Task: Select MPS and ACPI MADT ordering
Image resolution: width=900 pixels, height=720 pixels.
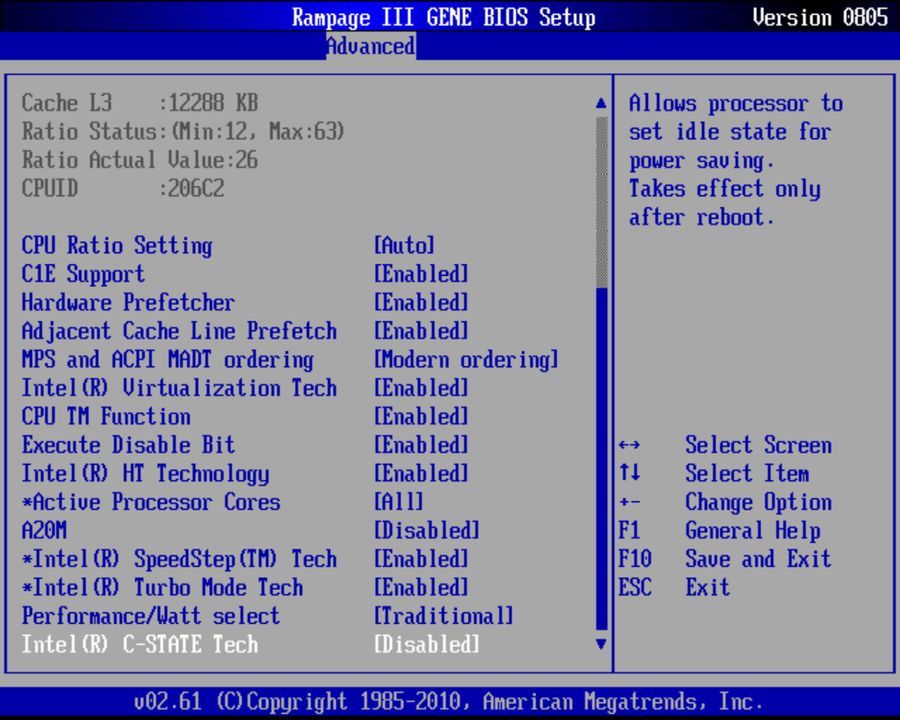Action: coord(168,360)
